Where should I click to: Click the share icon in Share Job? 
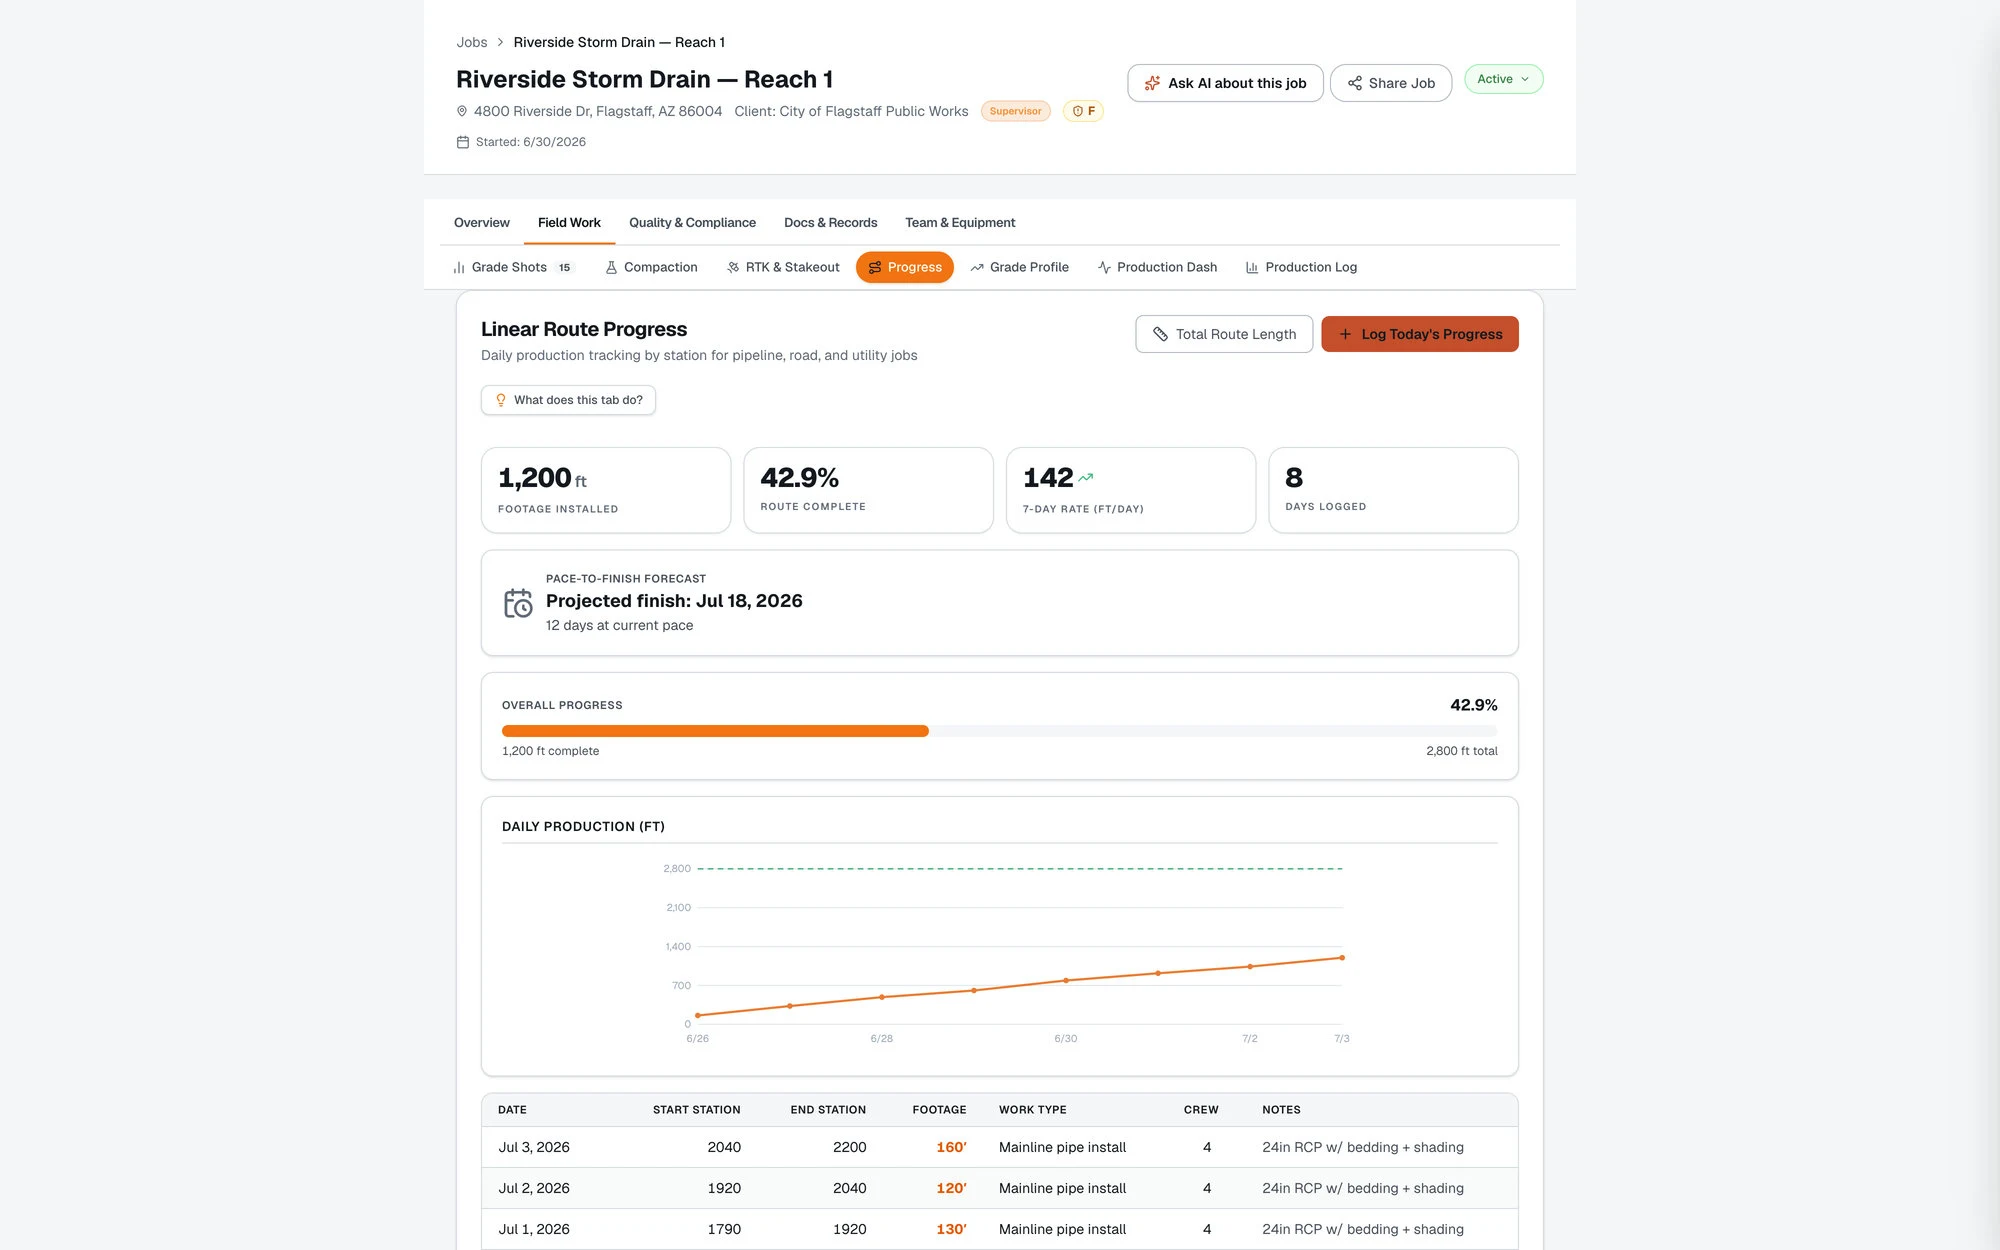(x=1354, y=83)
